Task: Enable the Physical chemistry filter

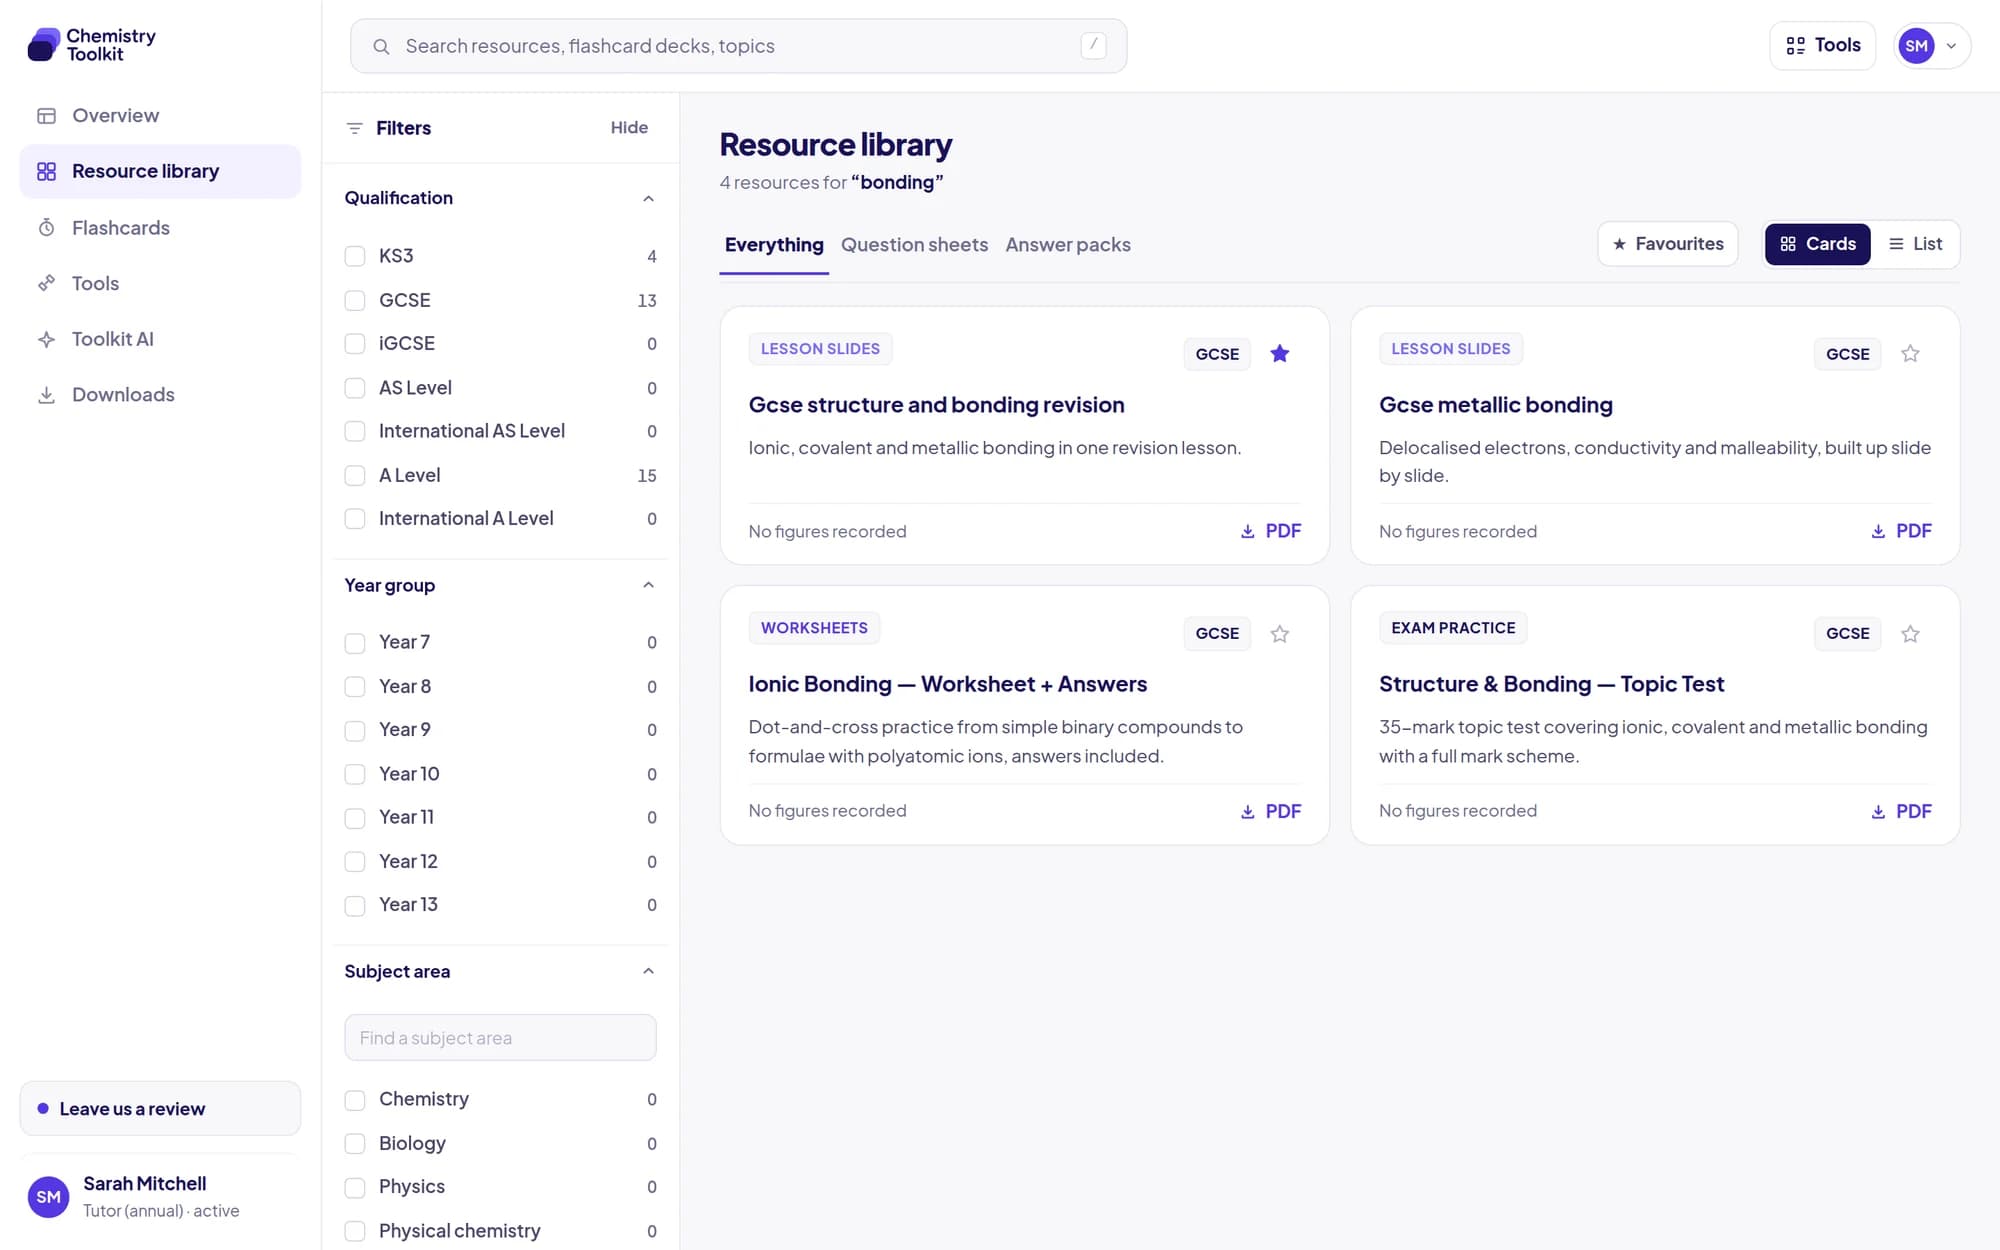Action: coord(355,1231)
